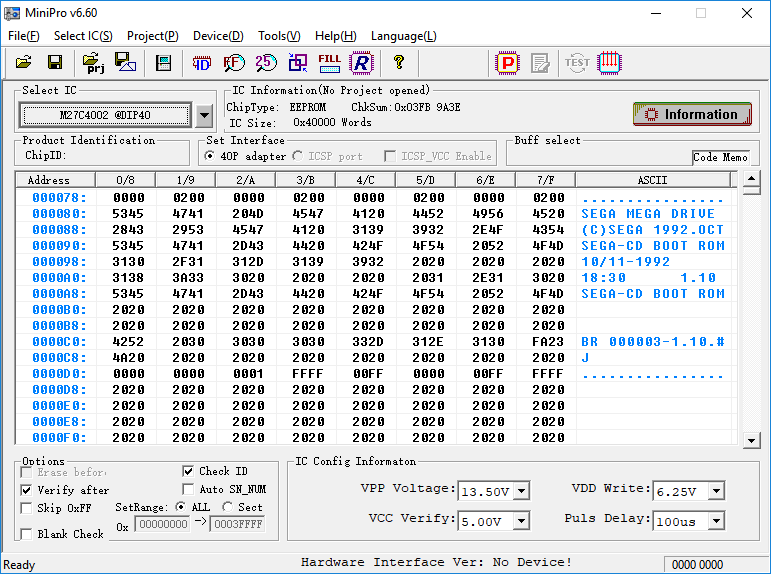Click the Program chip P icon
The width and height of the screenshot is (772, 574).
508,63
